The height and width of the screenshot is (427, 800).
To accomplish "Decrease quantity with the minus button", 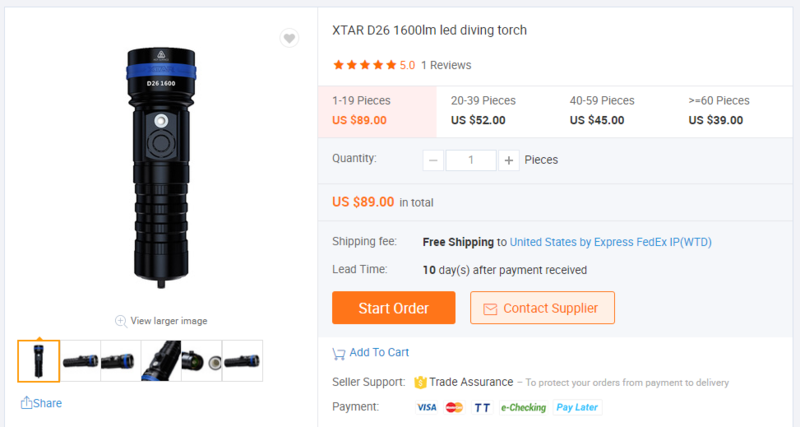I will tap(434, 160).
